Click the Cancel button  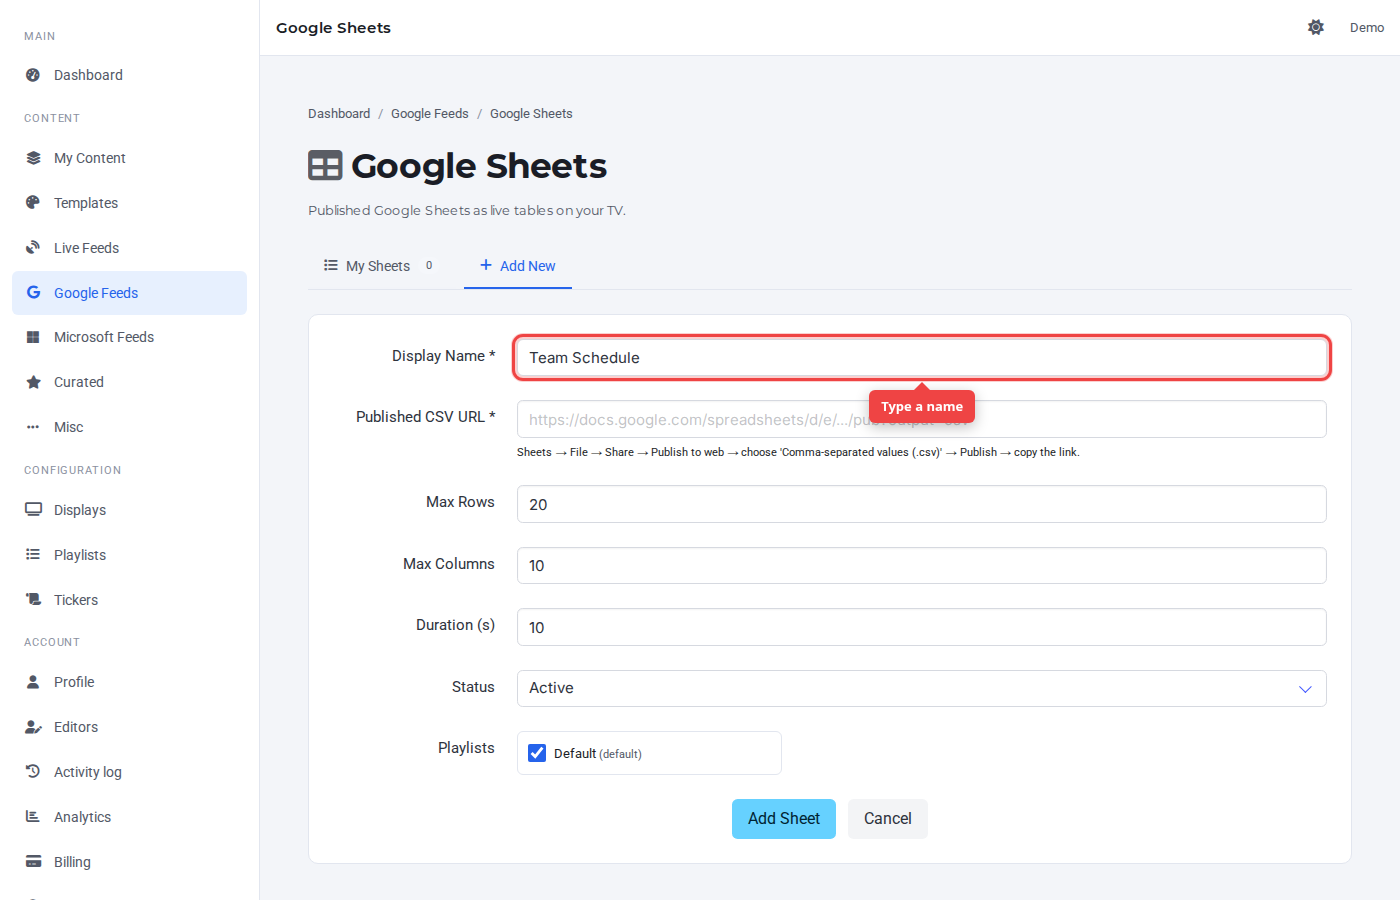pos(888,819)
